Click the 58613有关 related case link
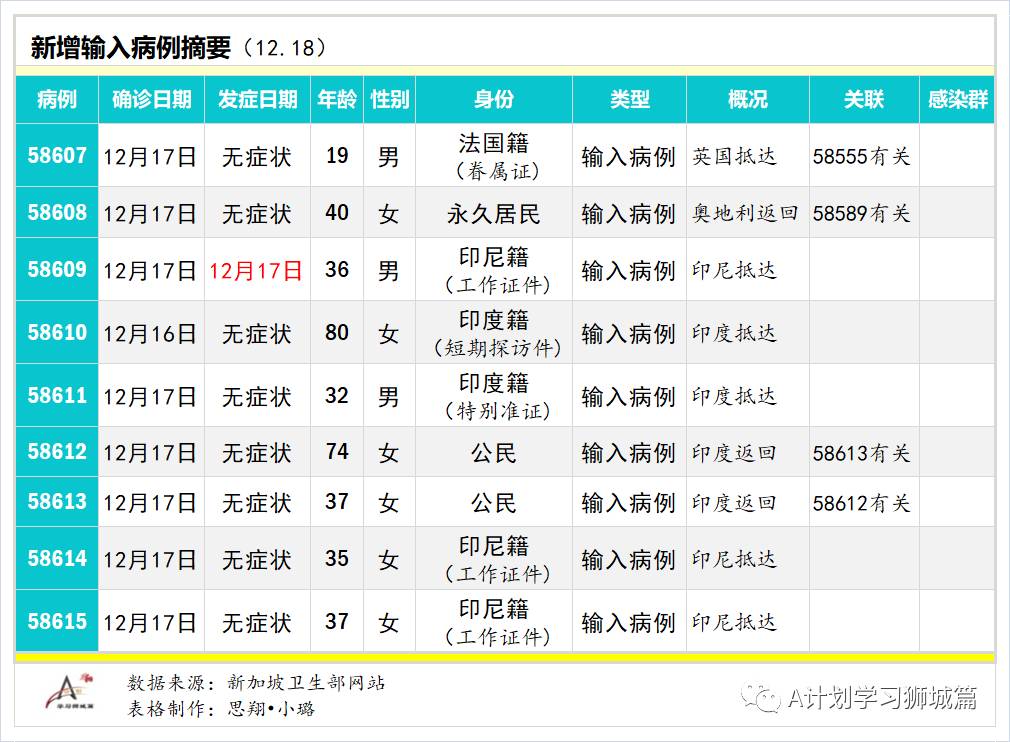The height and width of the screenshot is (742, 1010). pos(863,452)
